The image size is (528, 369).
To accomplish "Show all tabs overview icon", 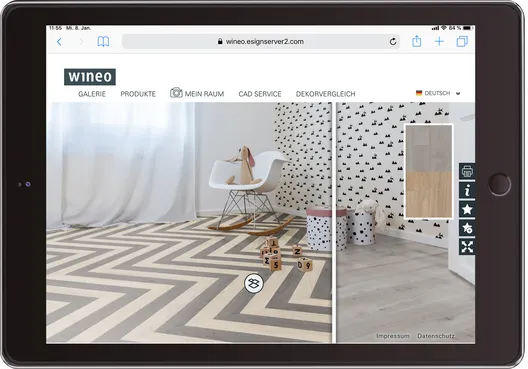I will coord(462,41).
